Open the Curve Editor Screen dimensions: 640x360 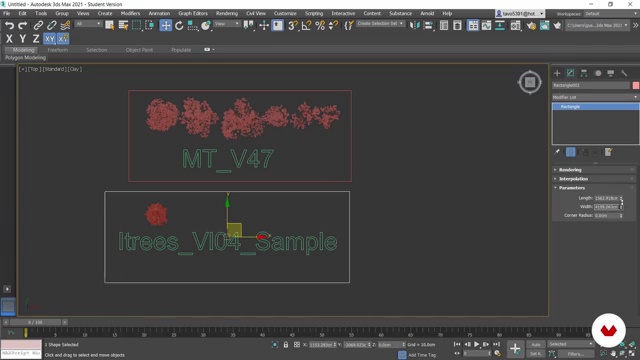pos(486,25)
